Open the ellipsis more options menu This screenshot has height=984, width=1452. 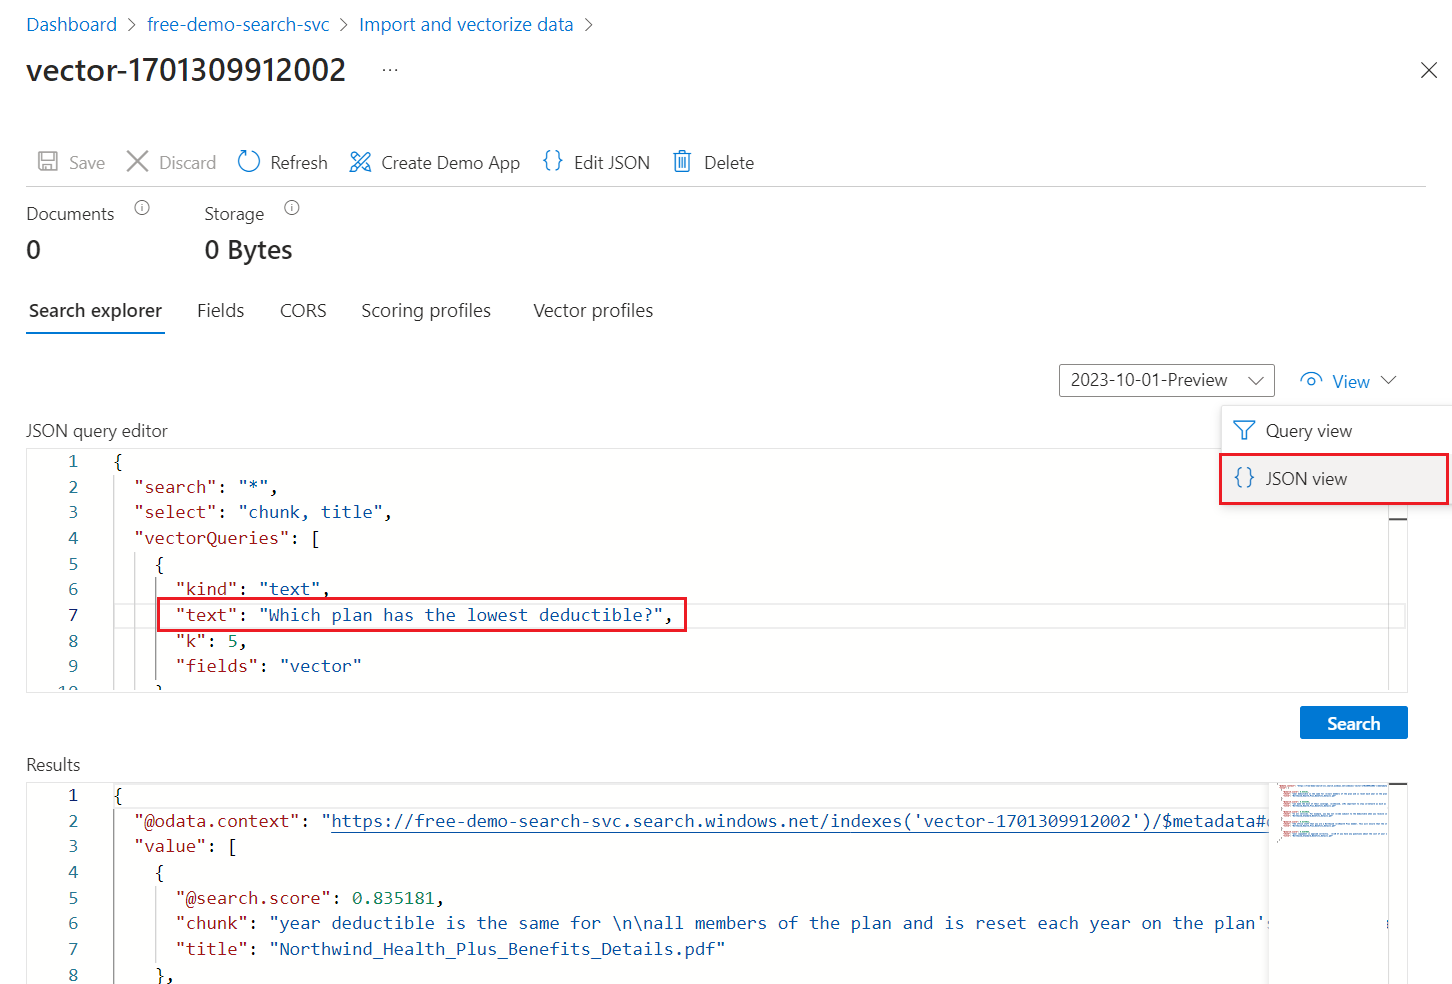(390, 70)
